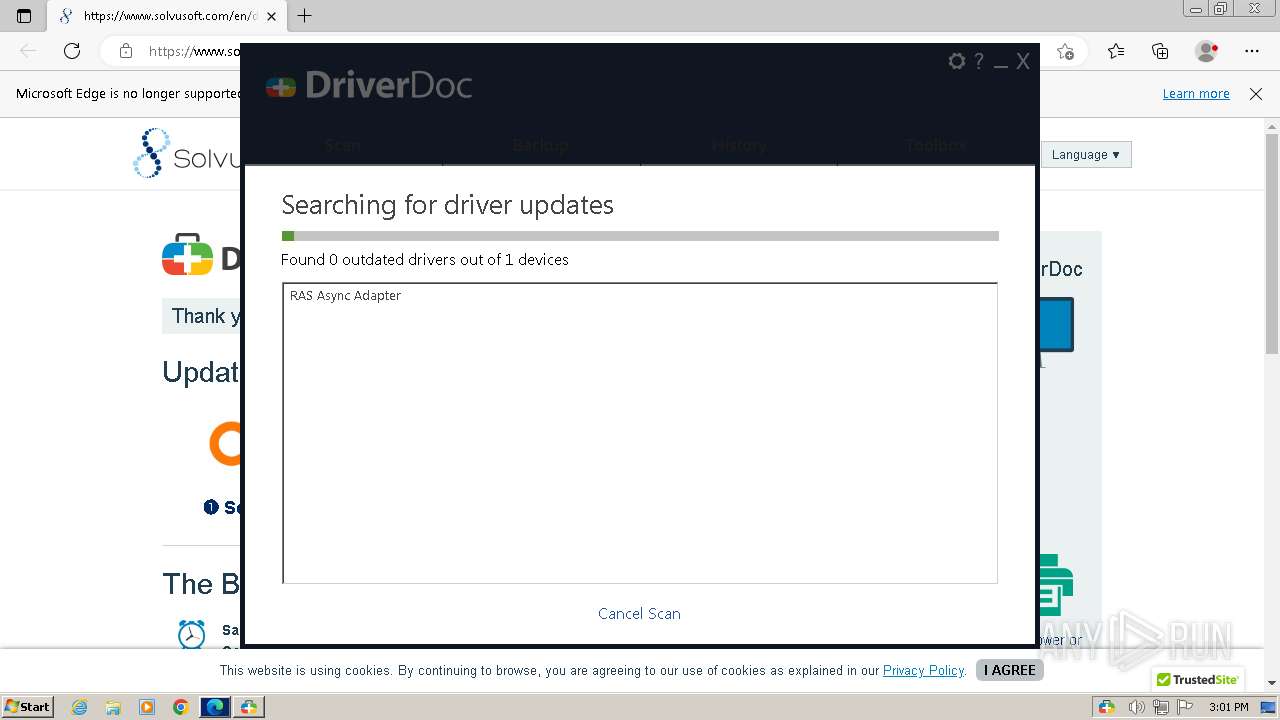Agree to cookies with I AGREE
Image resolution: width=1280 pixels, height=720 pixels.
point(1009,670)
